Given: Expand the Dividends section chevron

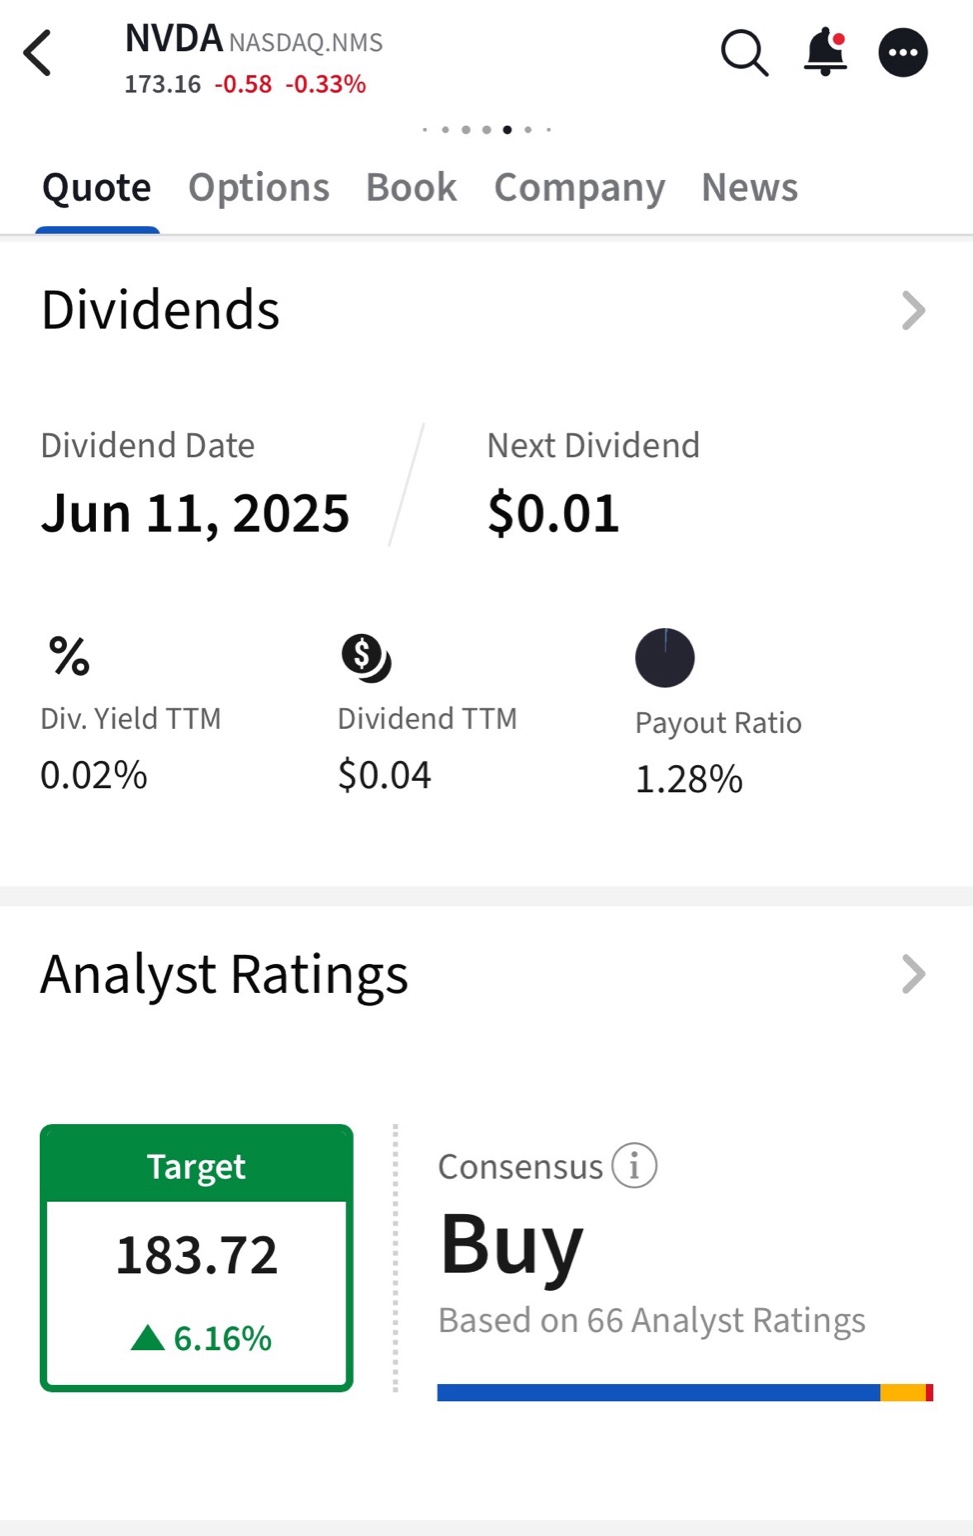Looking at the screenshot, I should 913,310.
